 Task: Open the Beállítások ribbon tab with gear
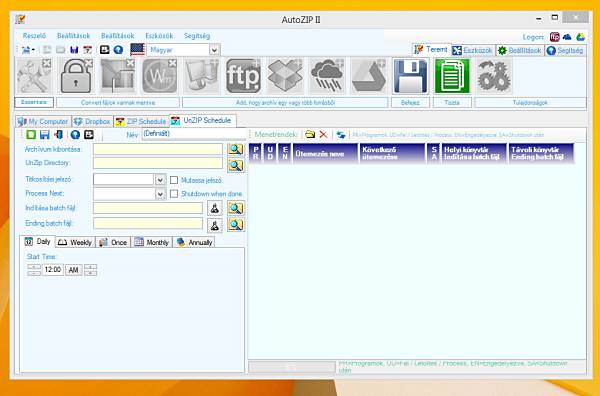[x=520, y=50]
